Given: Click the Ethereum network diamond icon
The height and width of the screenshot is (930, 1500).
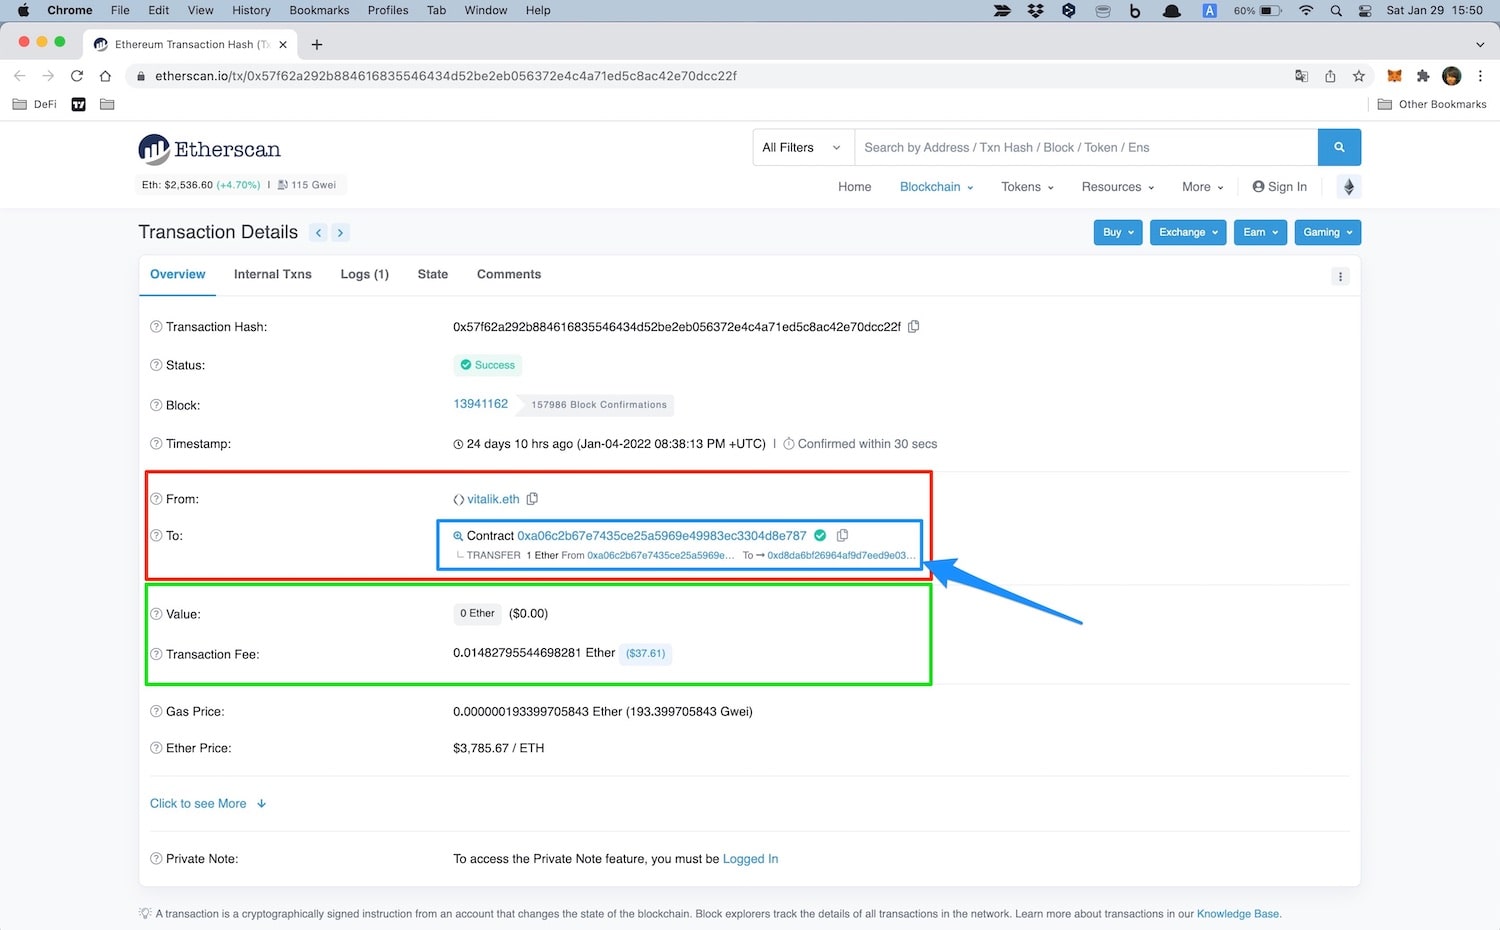Looking at the screenshot, I should pos(1348,186).
